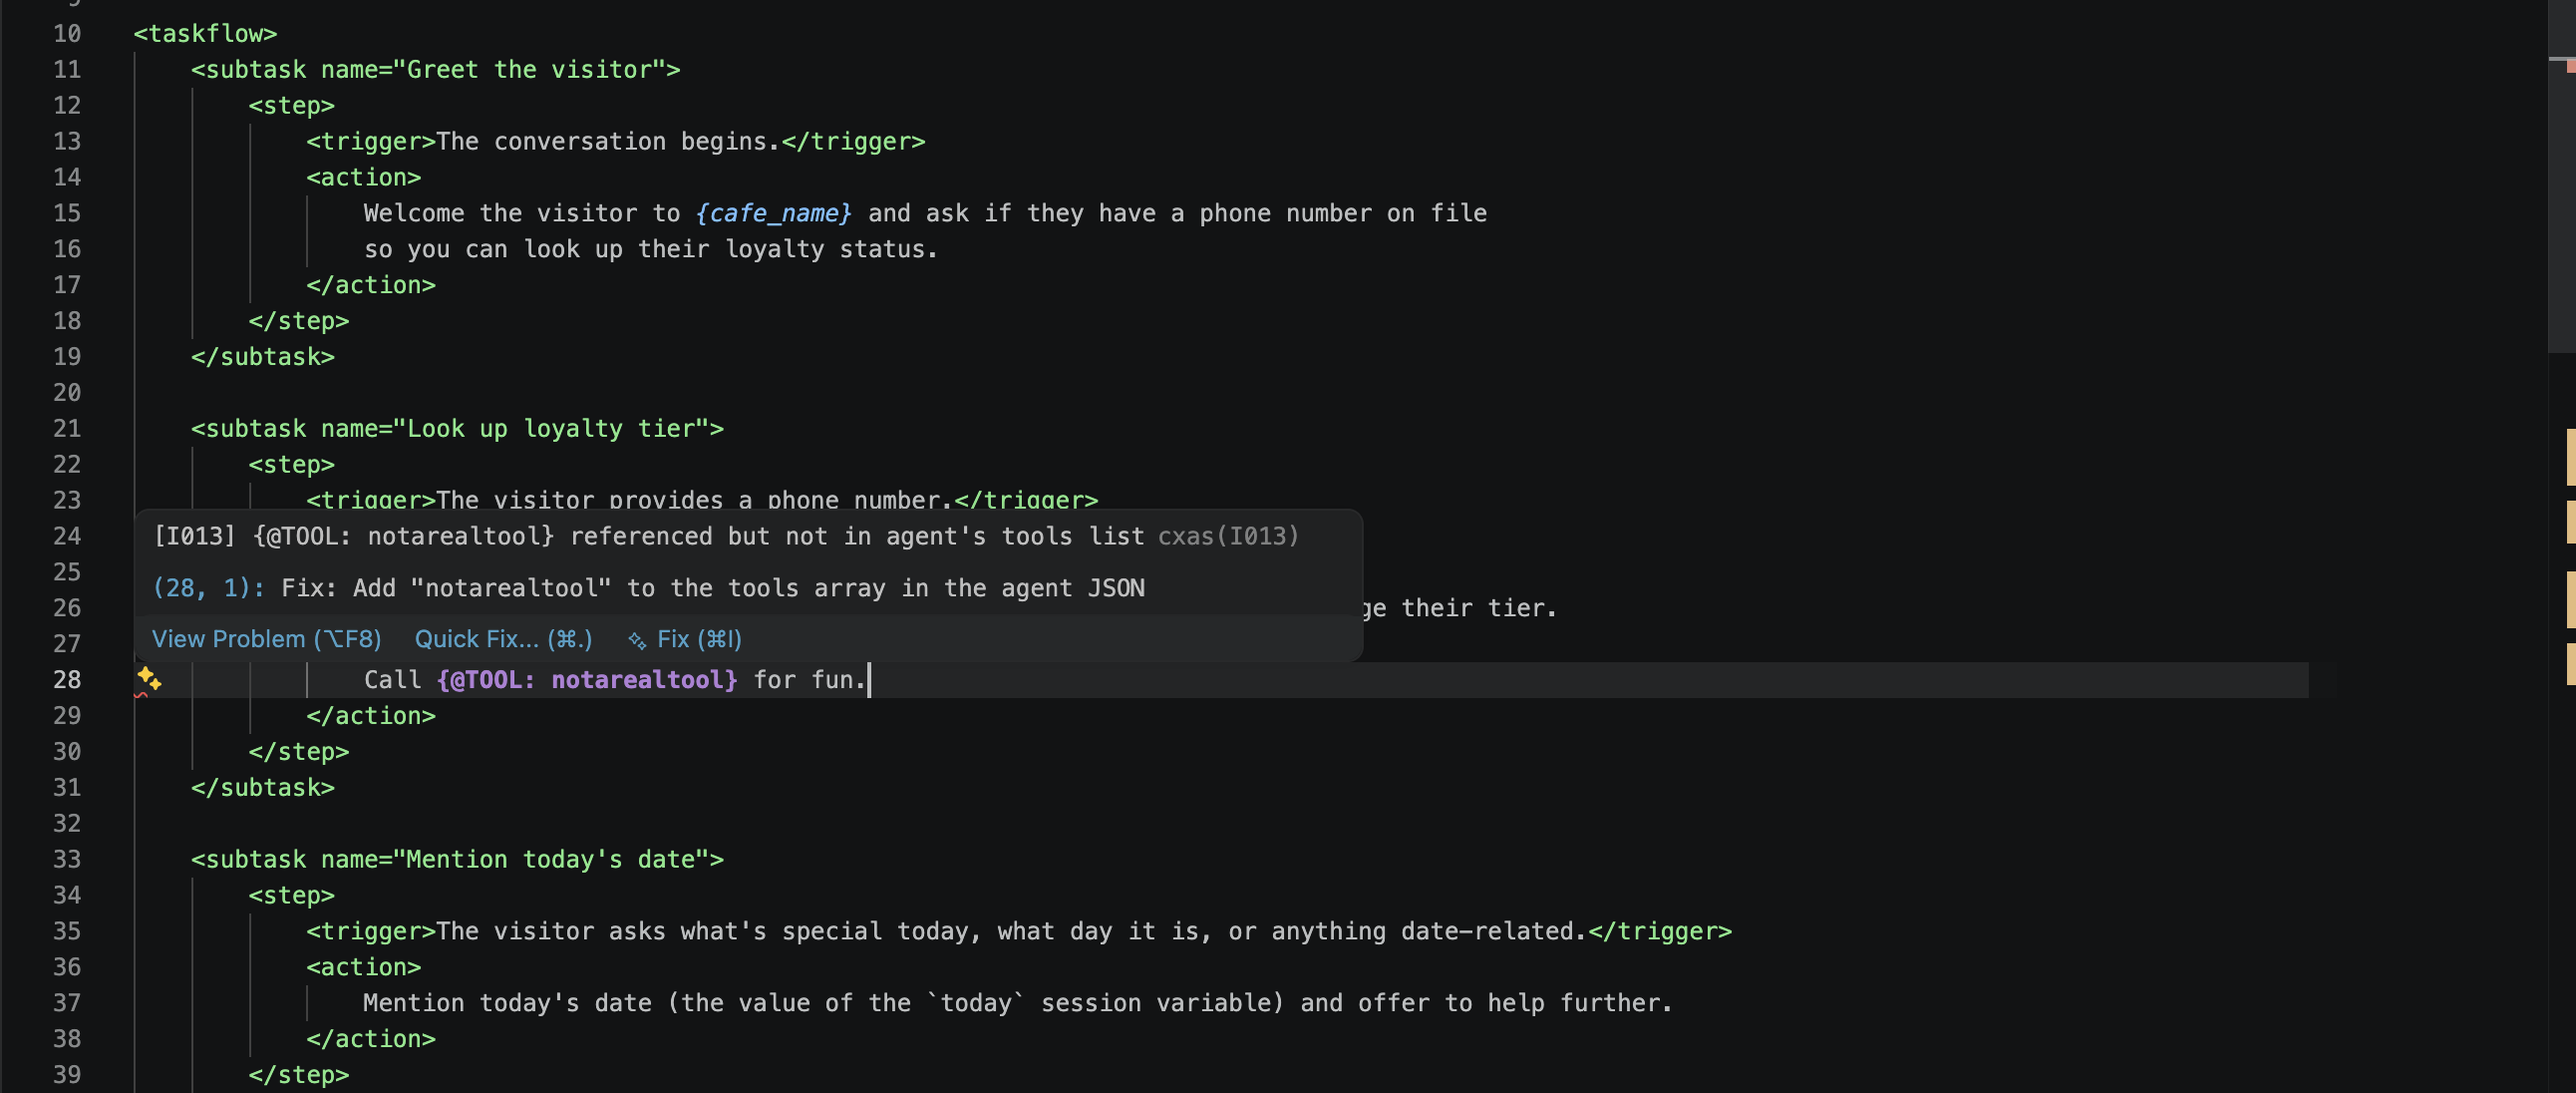Click "so you can look up their loyalty status." text
Screen dimensions: 2576x1093
click(x=650, y=249)
